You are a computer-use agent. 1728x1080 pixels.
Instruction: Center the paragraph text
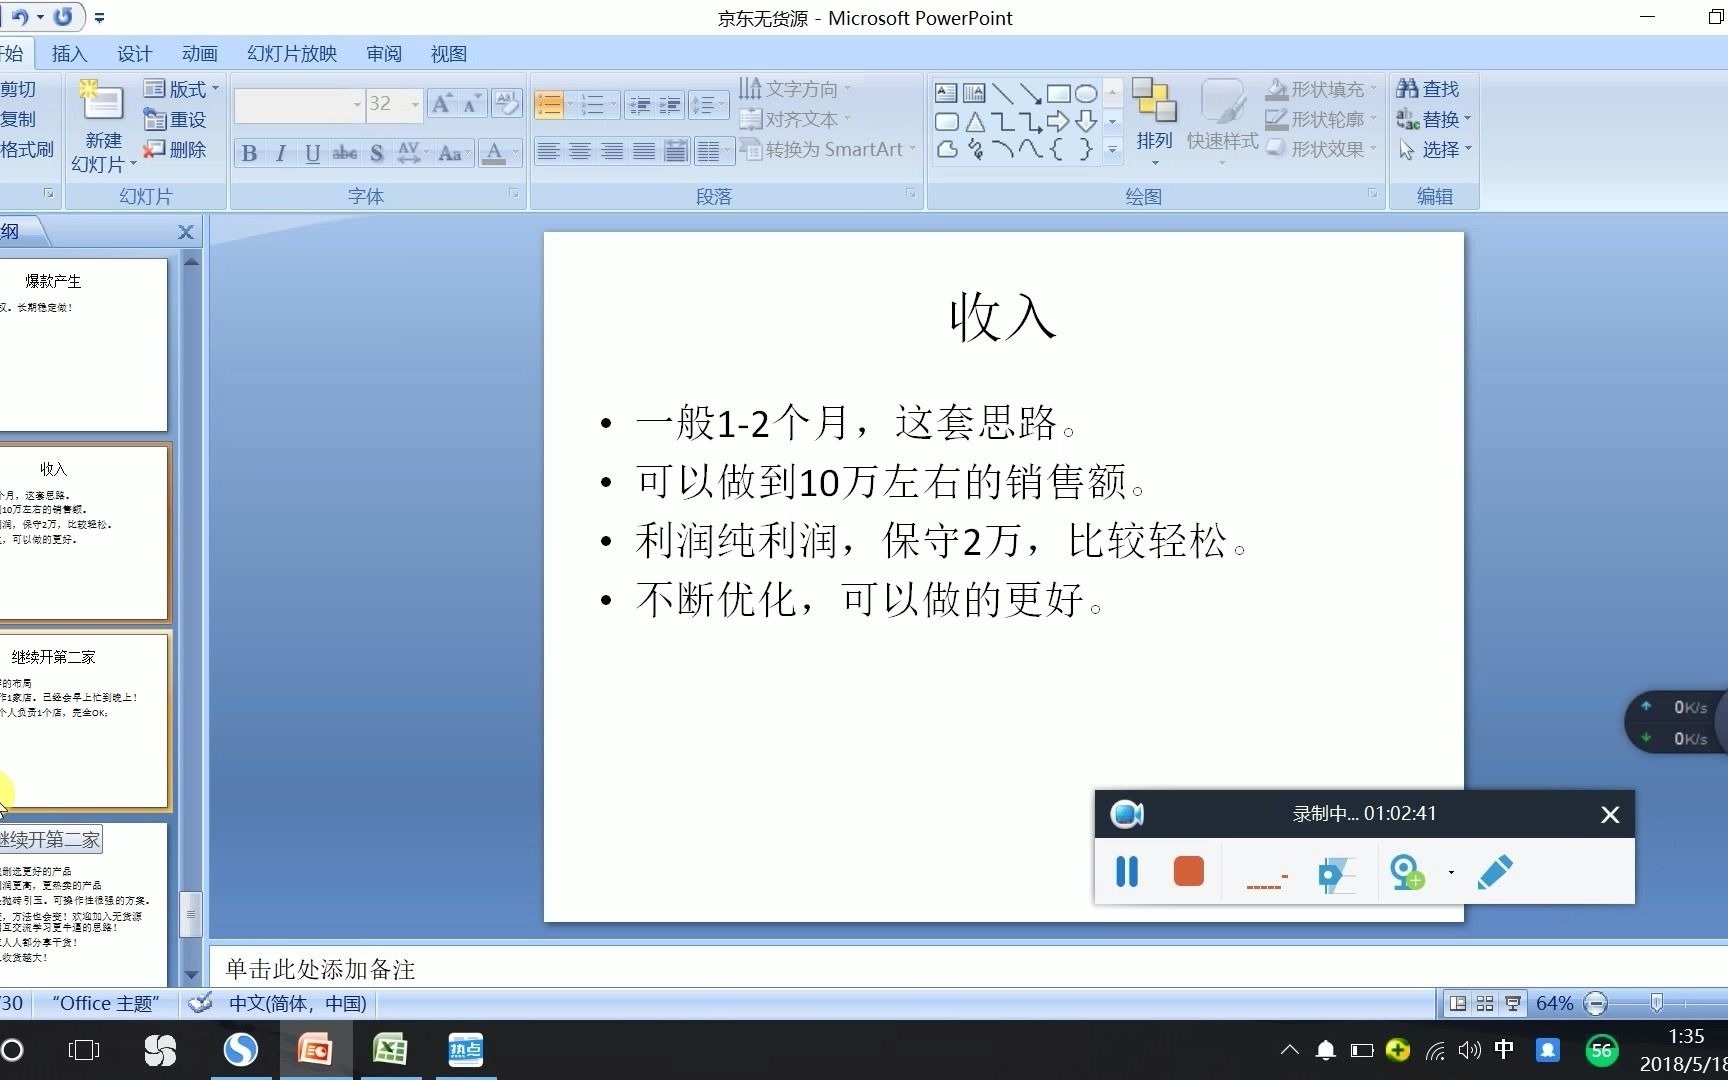(580, 152)
